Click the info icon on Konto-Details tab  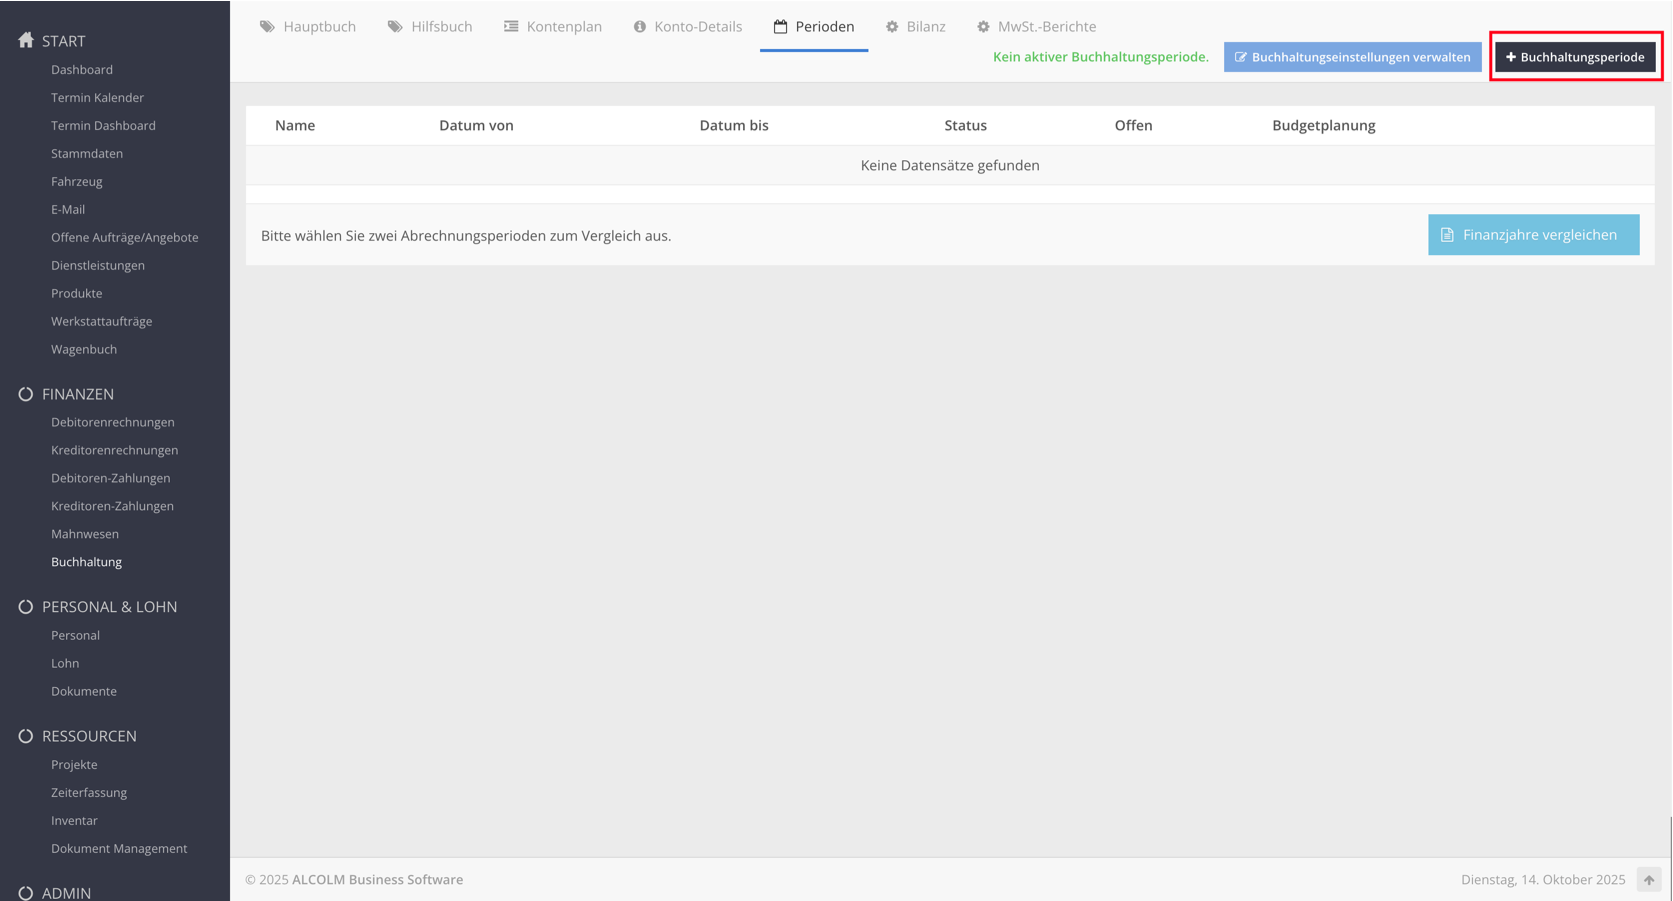tap(640, 27)
